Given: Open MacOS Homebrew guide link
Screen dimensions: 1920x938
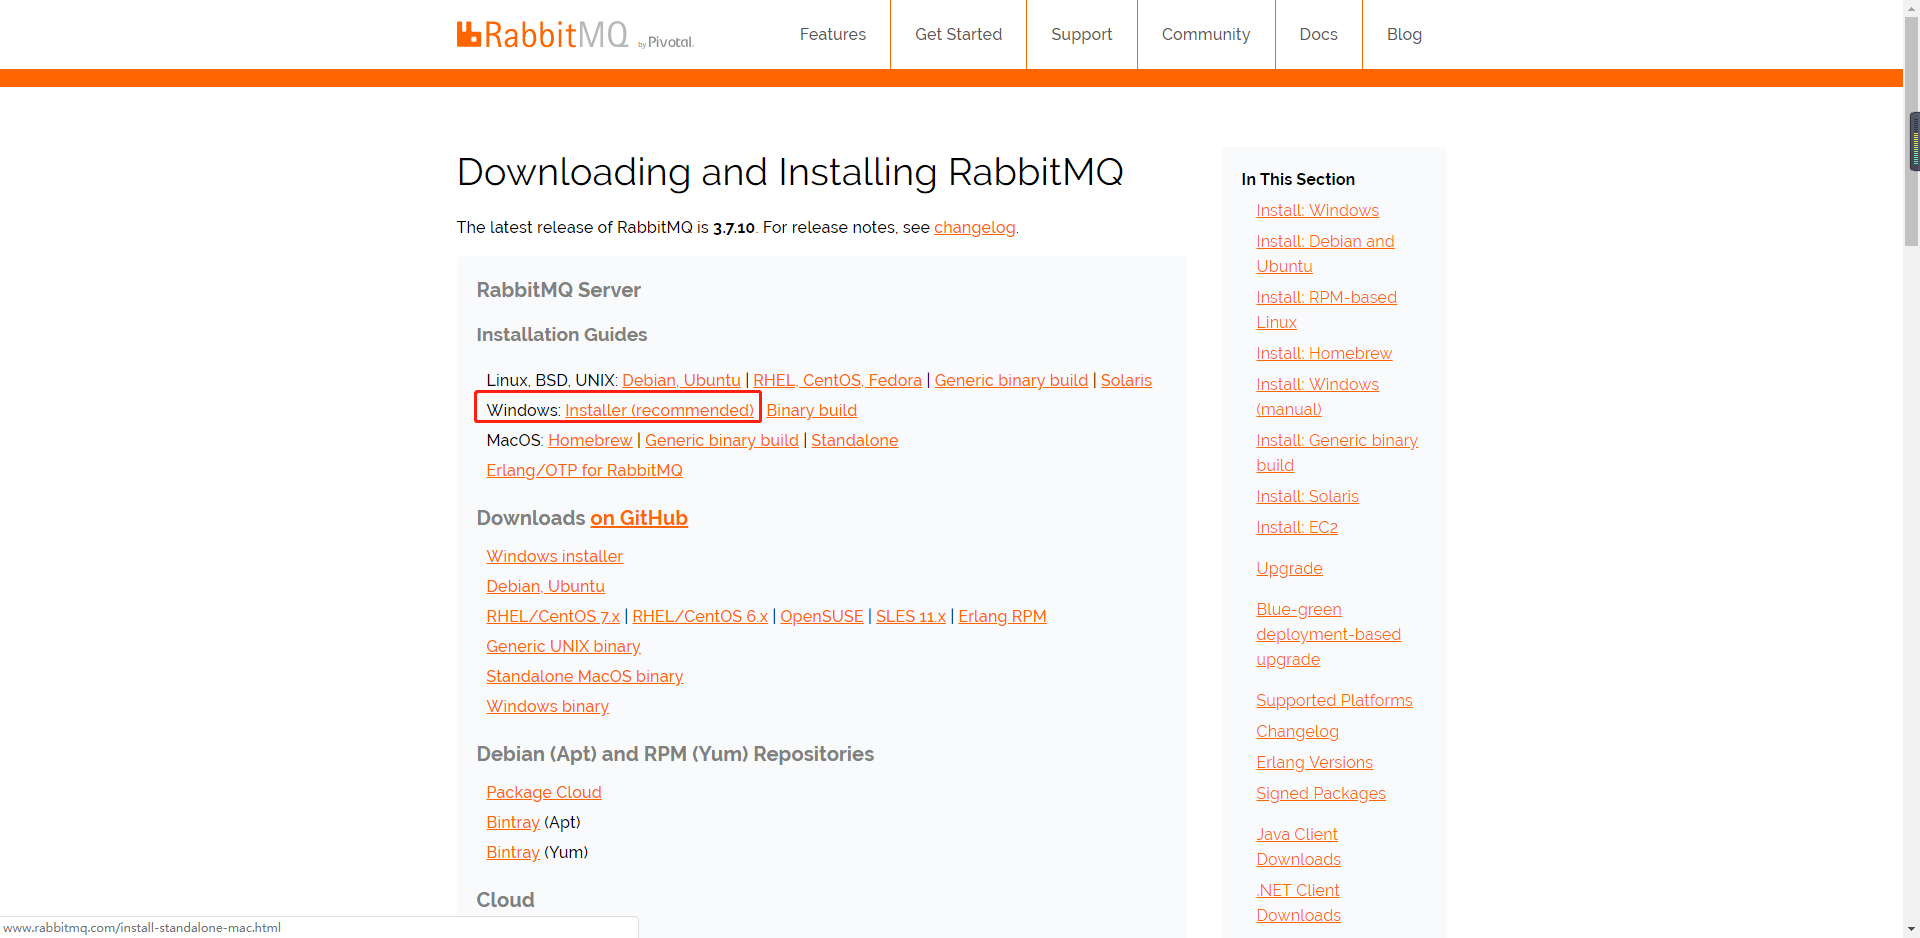Looking at the screenshot, I should [x=590, y=440].
